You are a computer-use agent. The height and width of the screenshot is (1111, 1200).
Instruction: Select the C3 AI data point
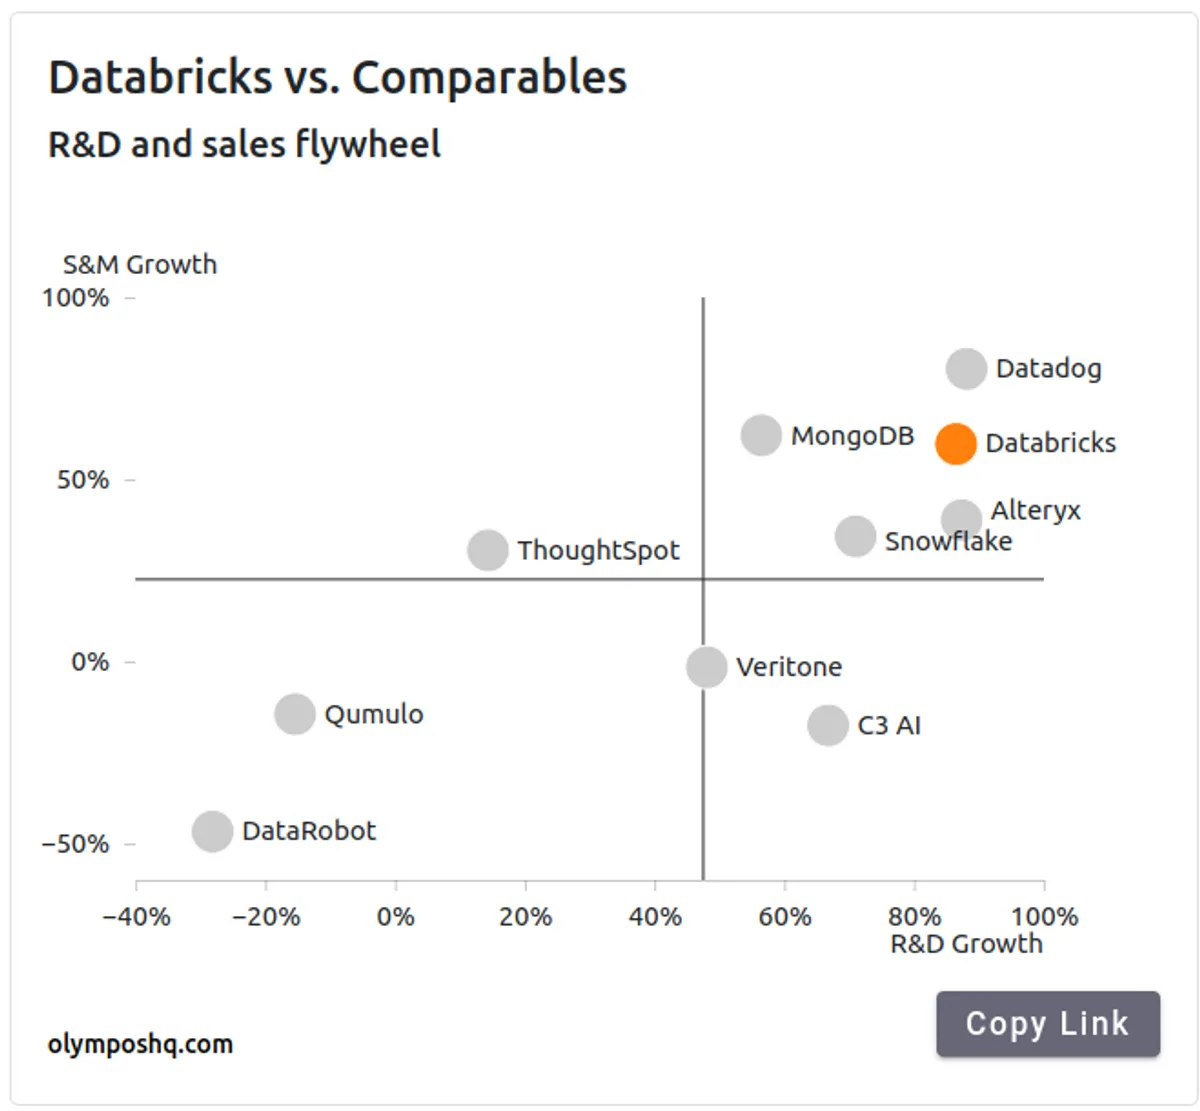point(828,726)
